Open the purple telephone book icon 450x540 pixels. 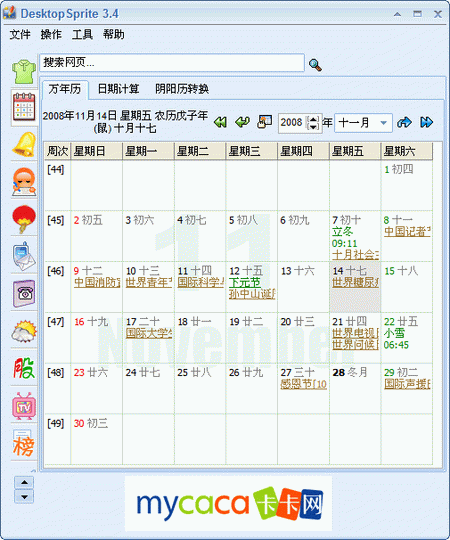[24, 294]
